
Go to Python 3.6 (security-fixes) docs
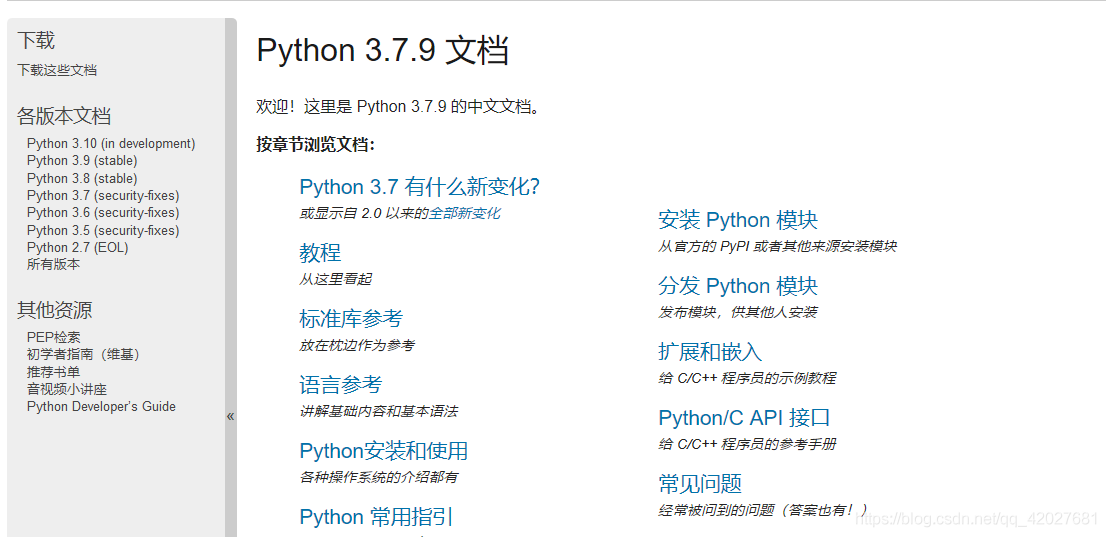[x=103, y=213]
